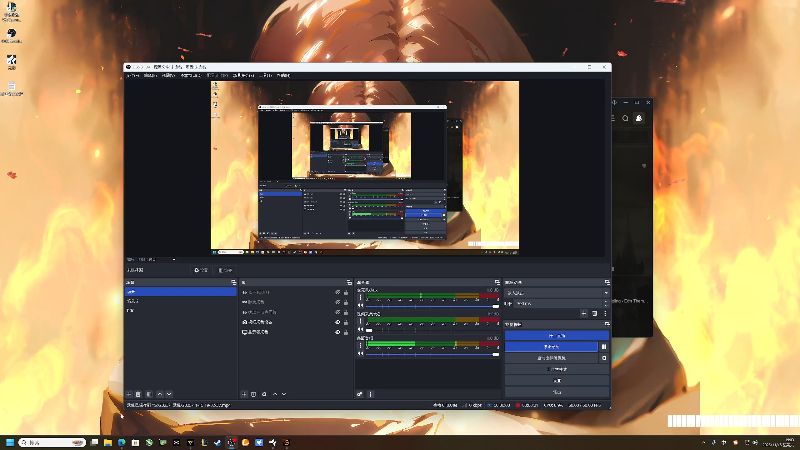Open scene filters icon in Scenes toolbar
Image resolution: width=800 pixels, height=450 pixels.
coord(149,394)
